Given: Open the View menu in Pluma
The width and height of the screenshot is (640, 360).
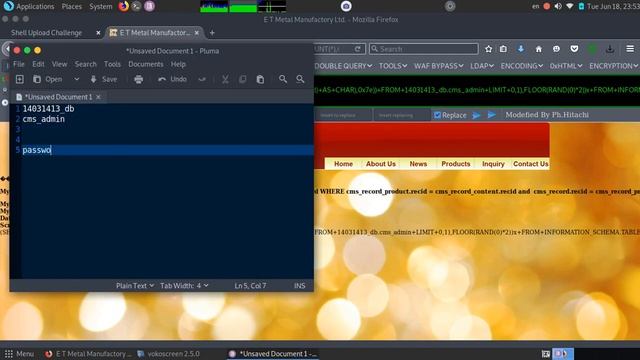Looking at the screenshot, I should click(x=59, y=64).
